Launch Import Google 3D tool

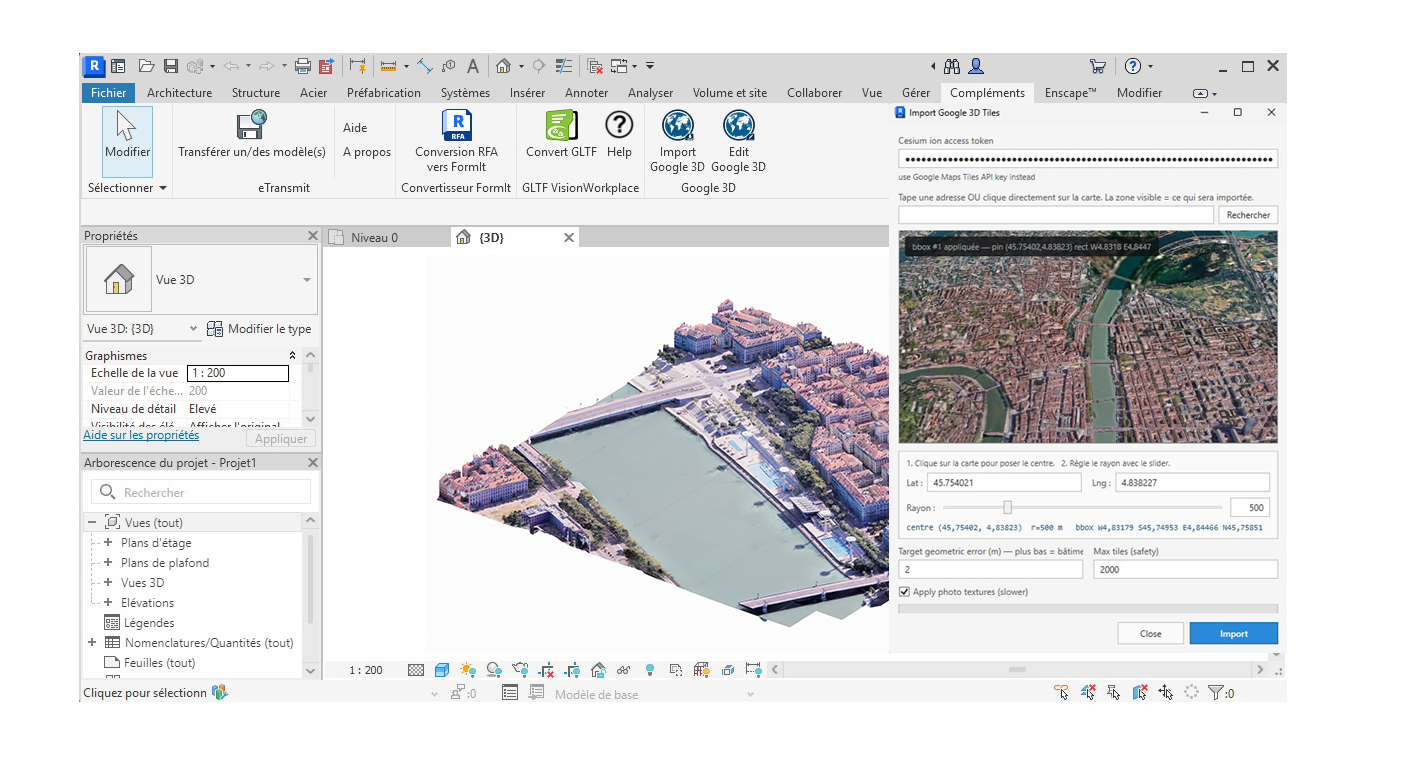click(678, 141)
